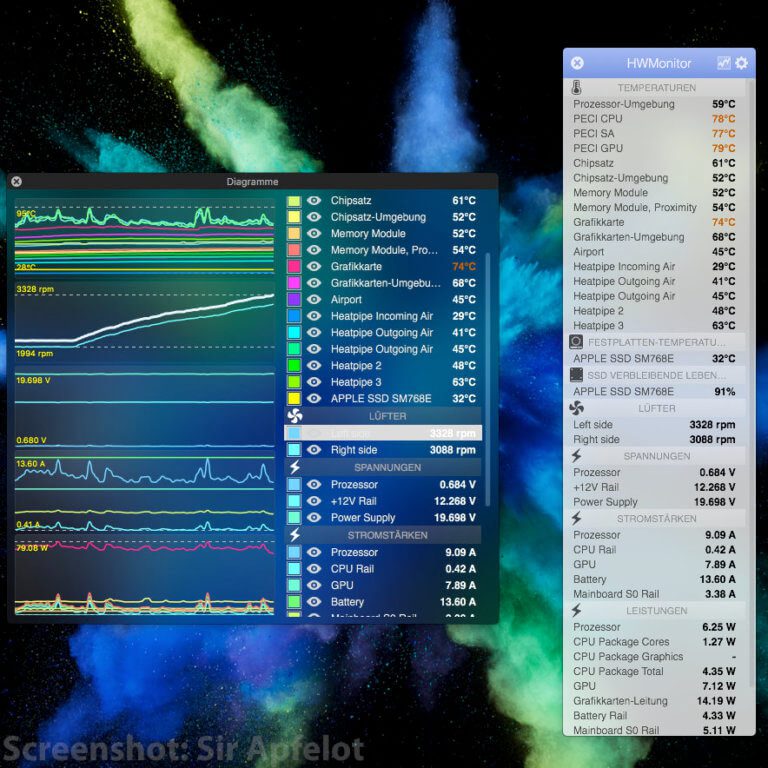Open graphs icon in HWMonitor header

click(723, 63)
